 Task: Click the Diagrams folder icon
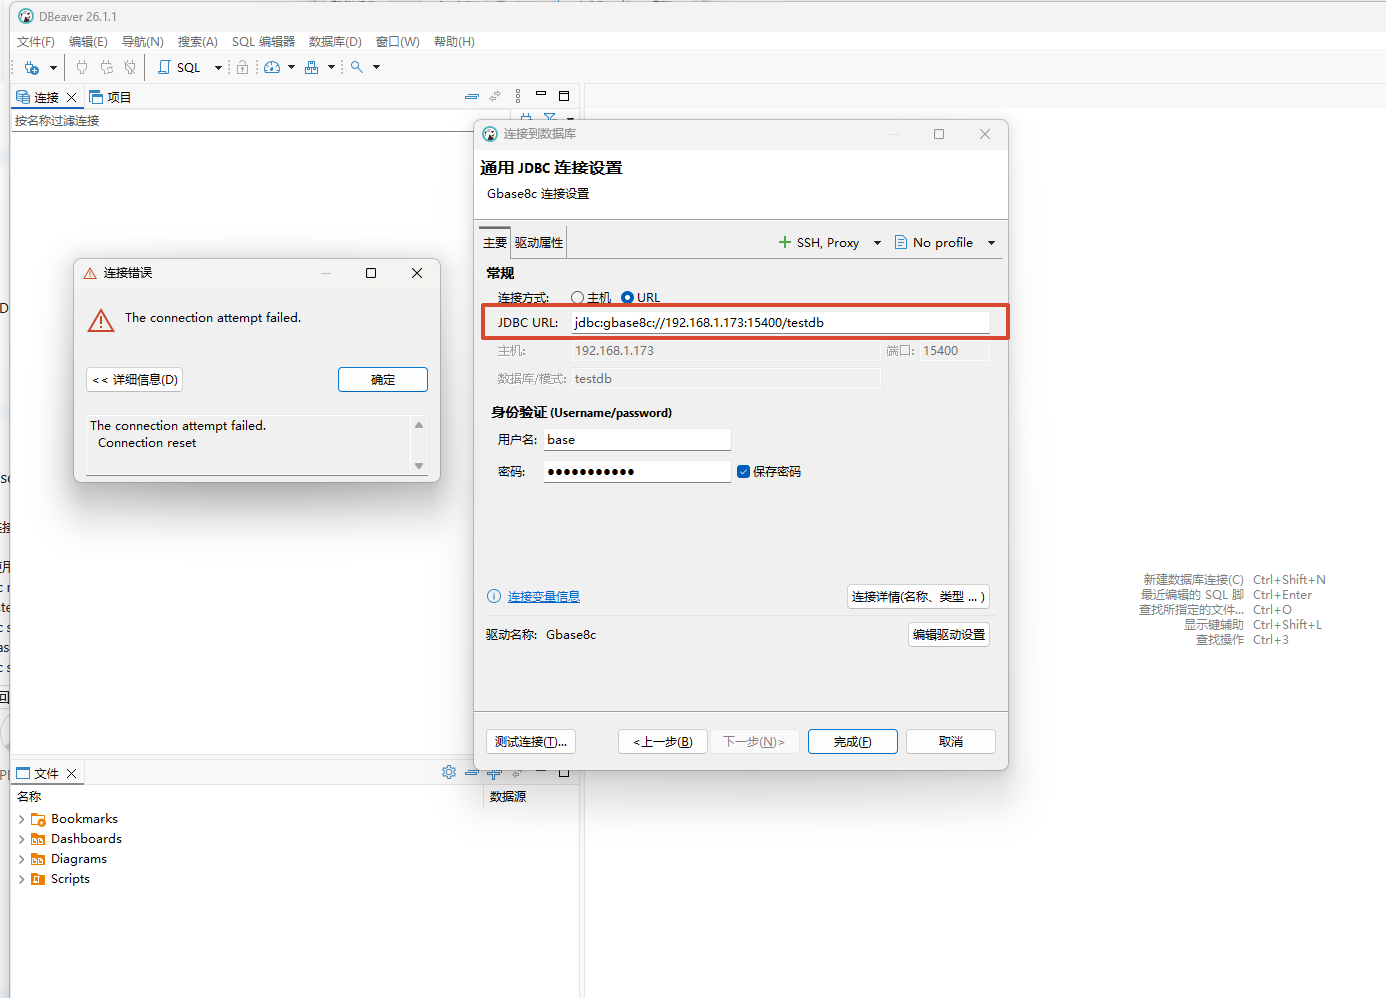coord(38,859)
